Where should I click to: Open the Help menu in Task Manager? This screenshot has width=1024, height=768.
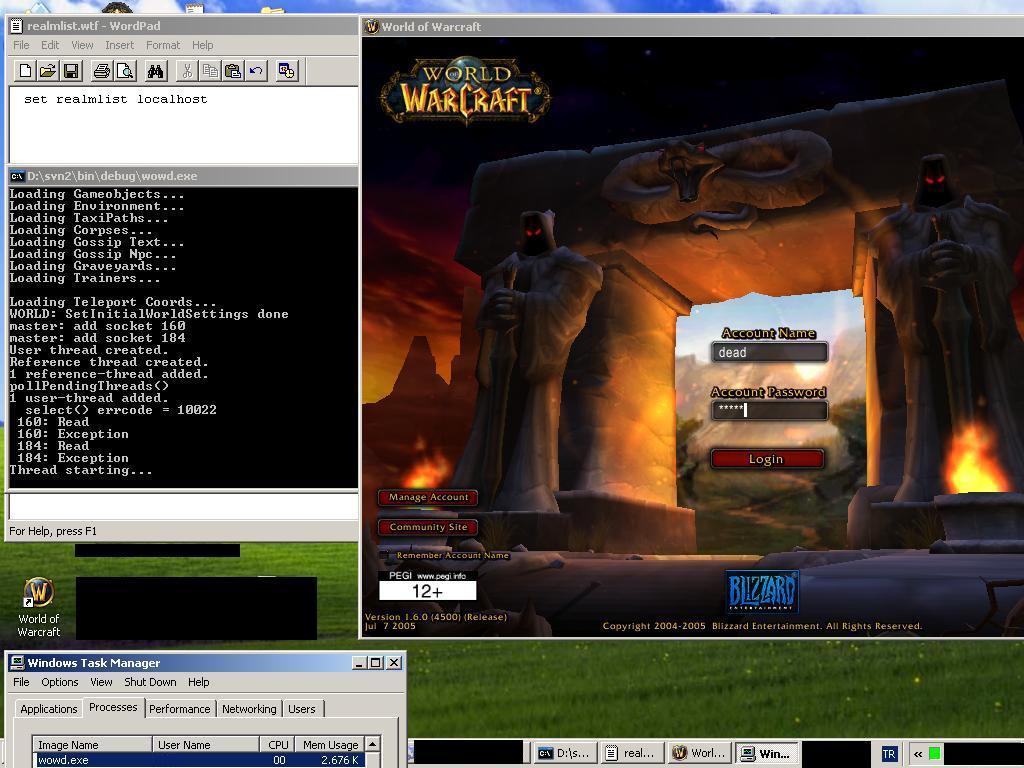199,682
